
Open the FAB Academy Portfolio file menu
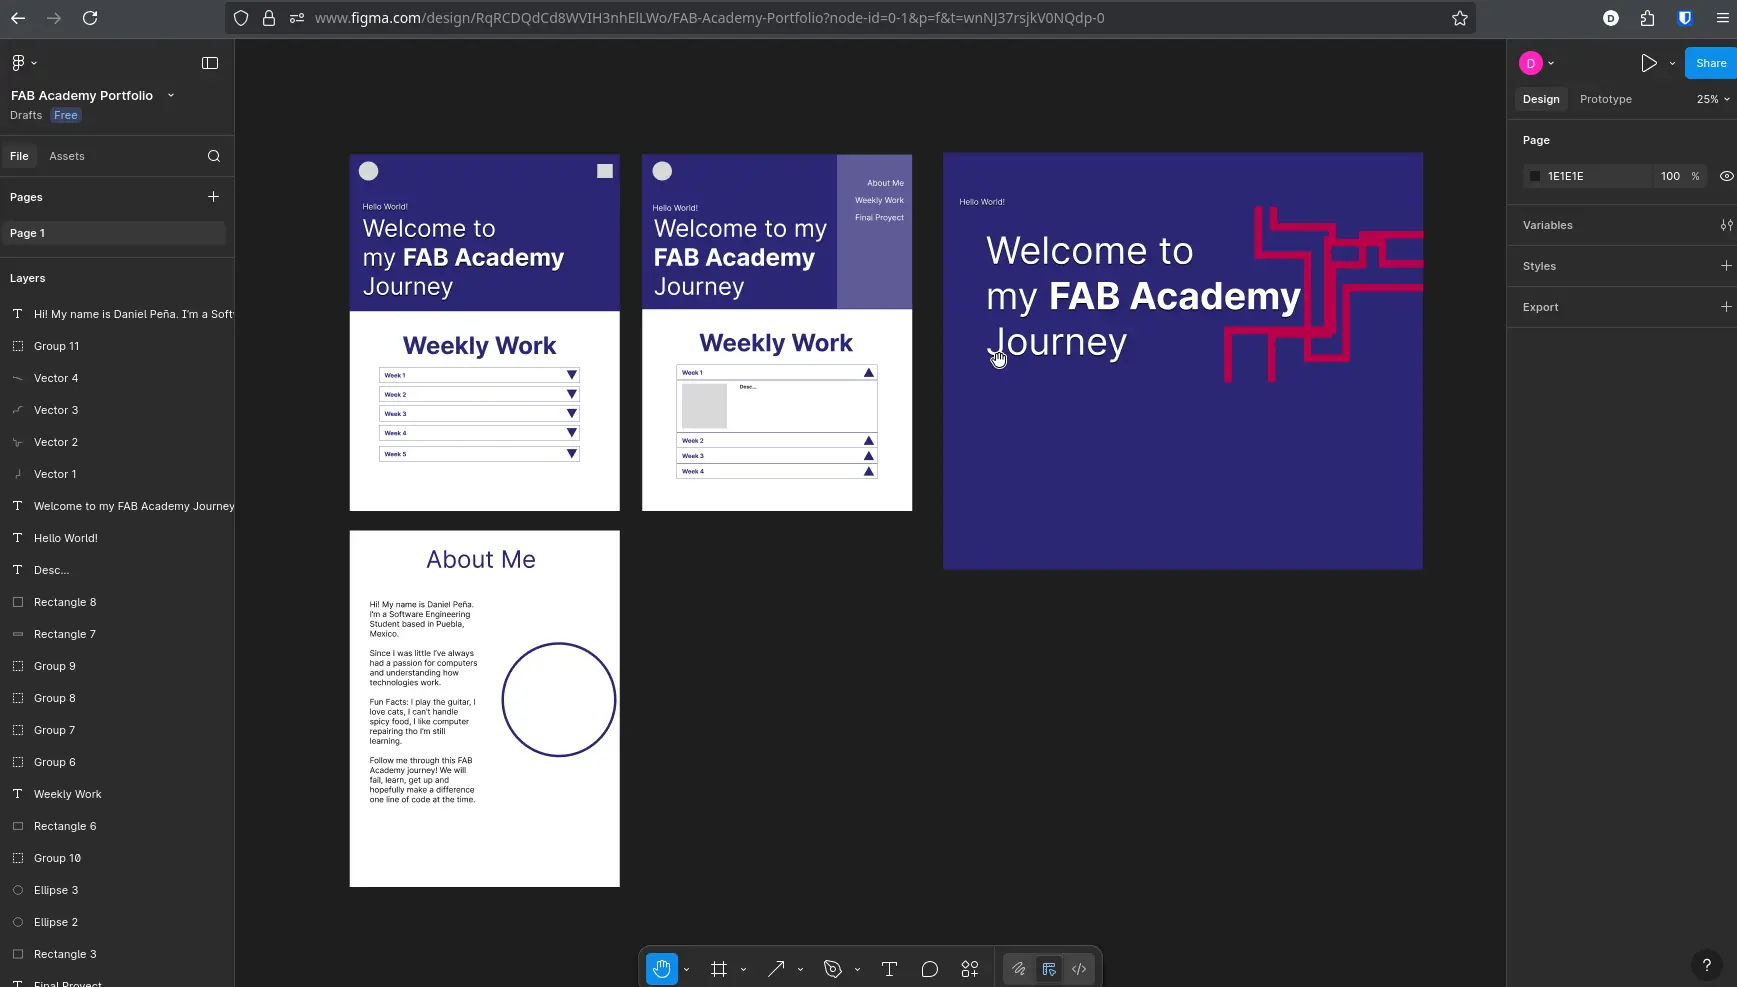[171, 95]
